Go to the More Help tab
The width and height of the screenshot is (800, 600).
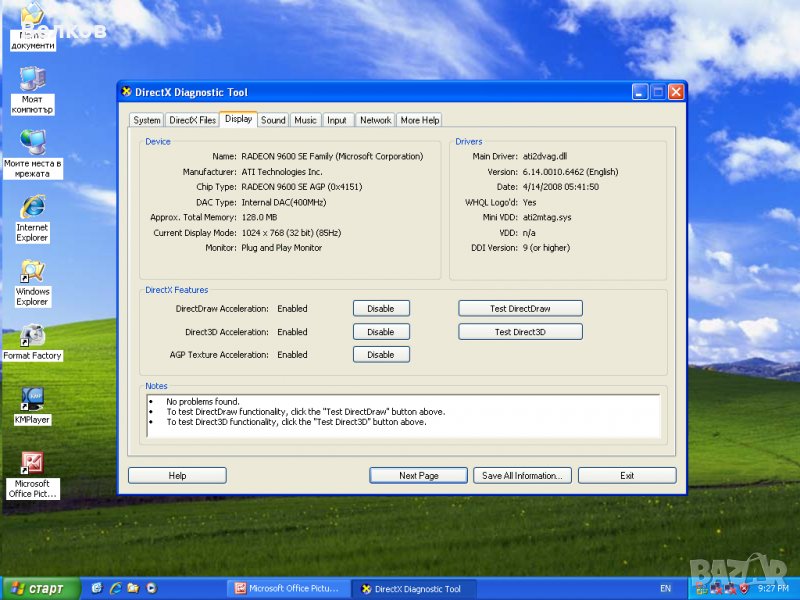(419, 120)
